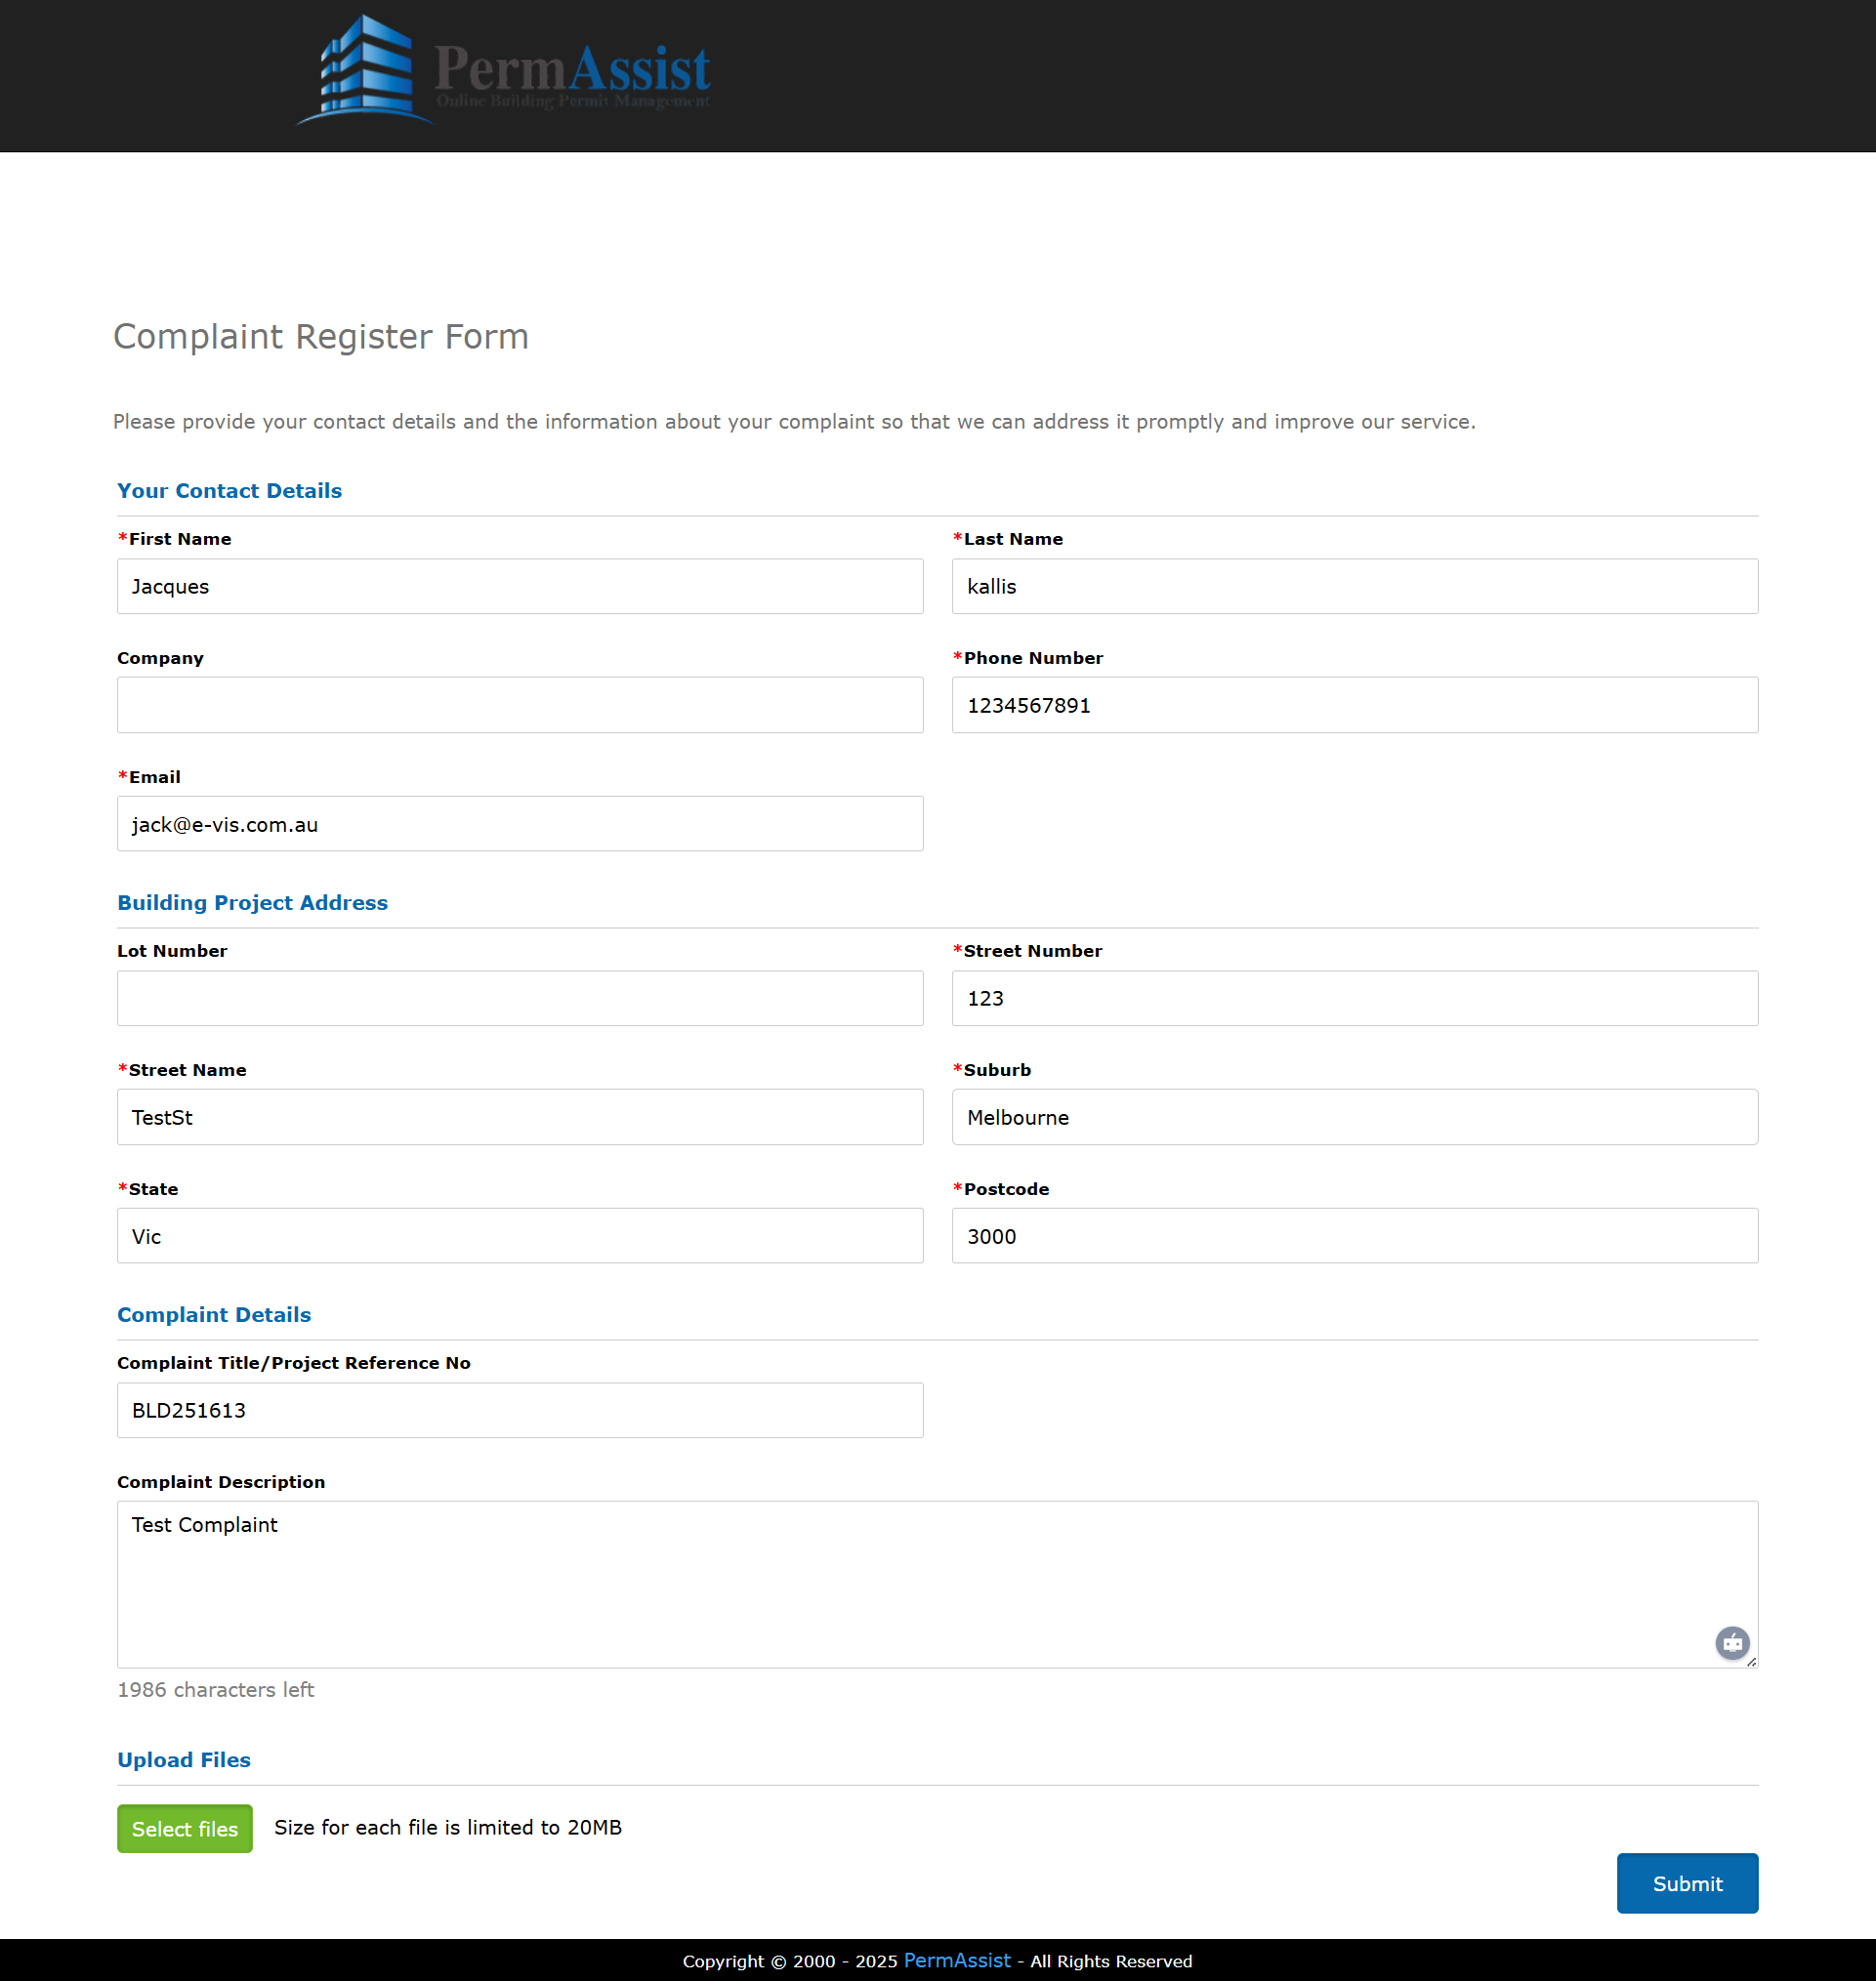Click the State field

tap(519, 1236)
